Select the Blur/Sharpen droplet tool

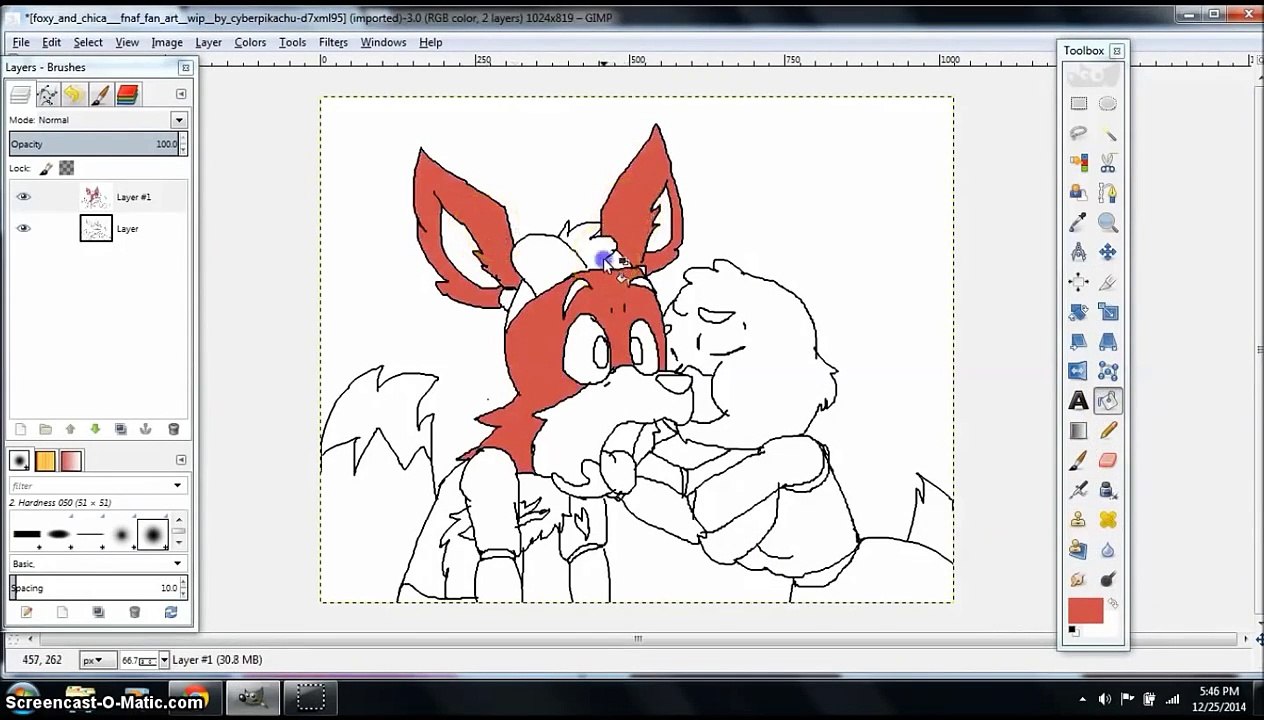[1108, 550]
